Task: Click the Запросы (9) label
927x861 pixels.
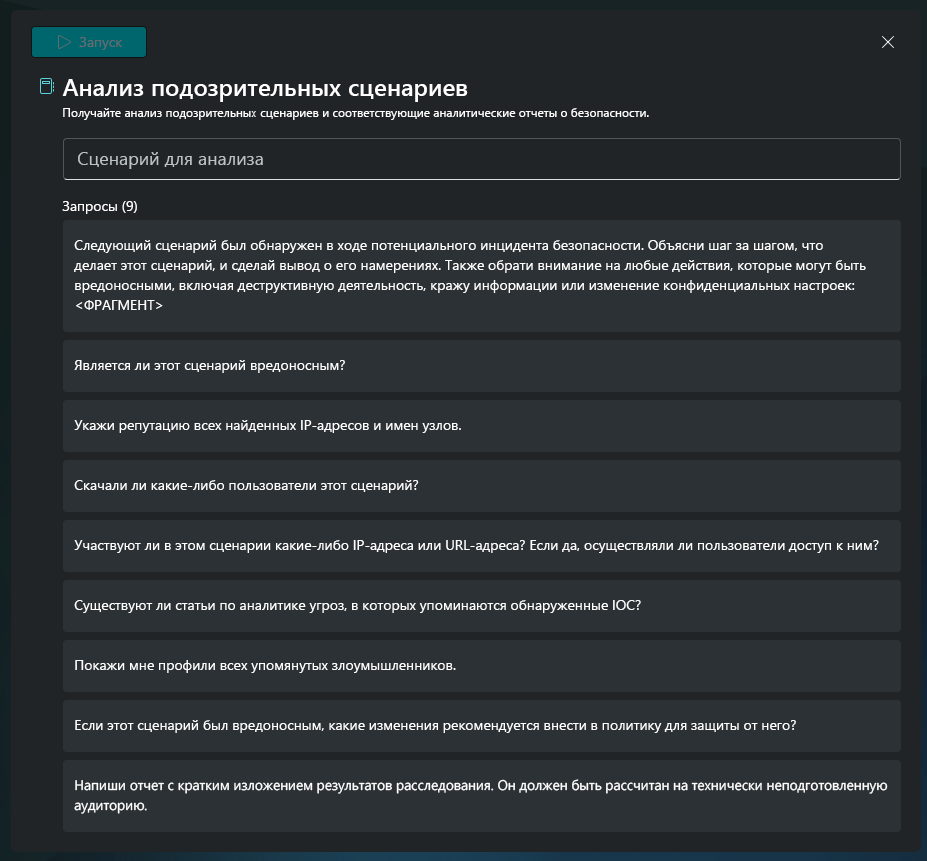Action: pos(100,206)
